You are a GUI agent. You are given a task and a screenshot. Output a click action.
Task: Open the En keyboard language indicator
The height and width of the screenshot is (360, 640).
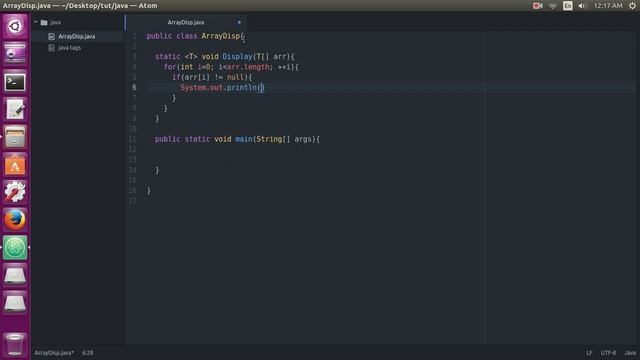(x=567, y=6)
